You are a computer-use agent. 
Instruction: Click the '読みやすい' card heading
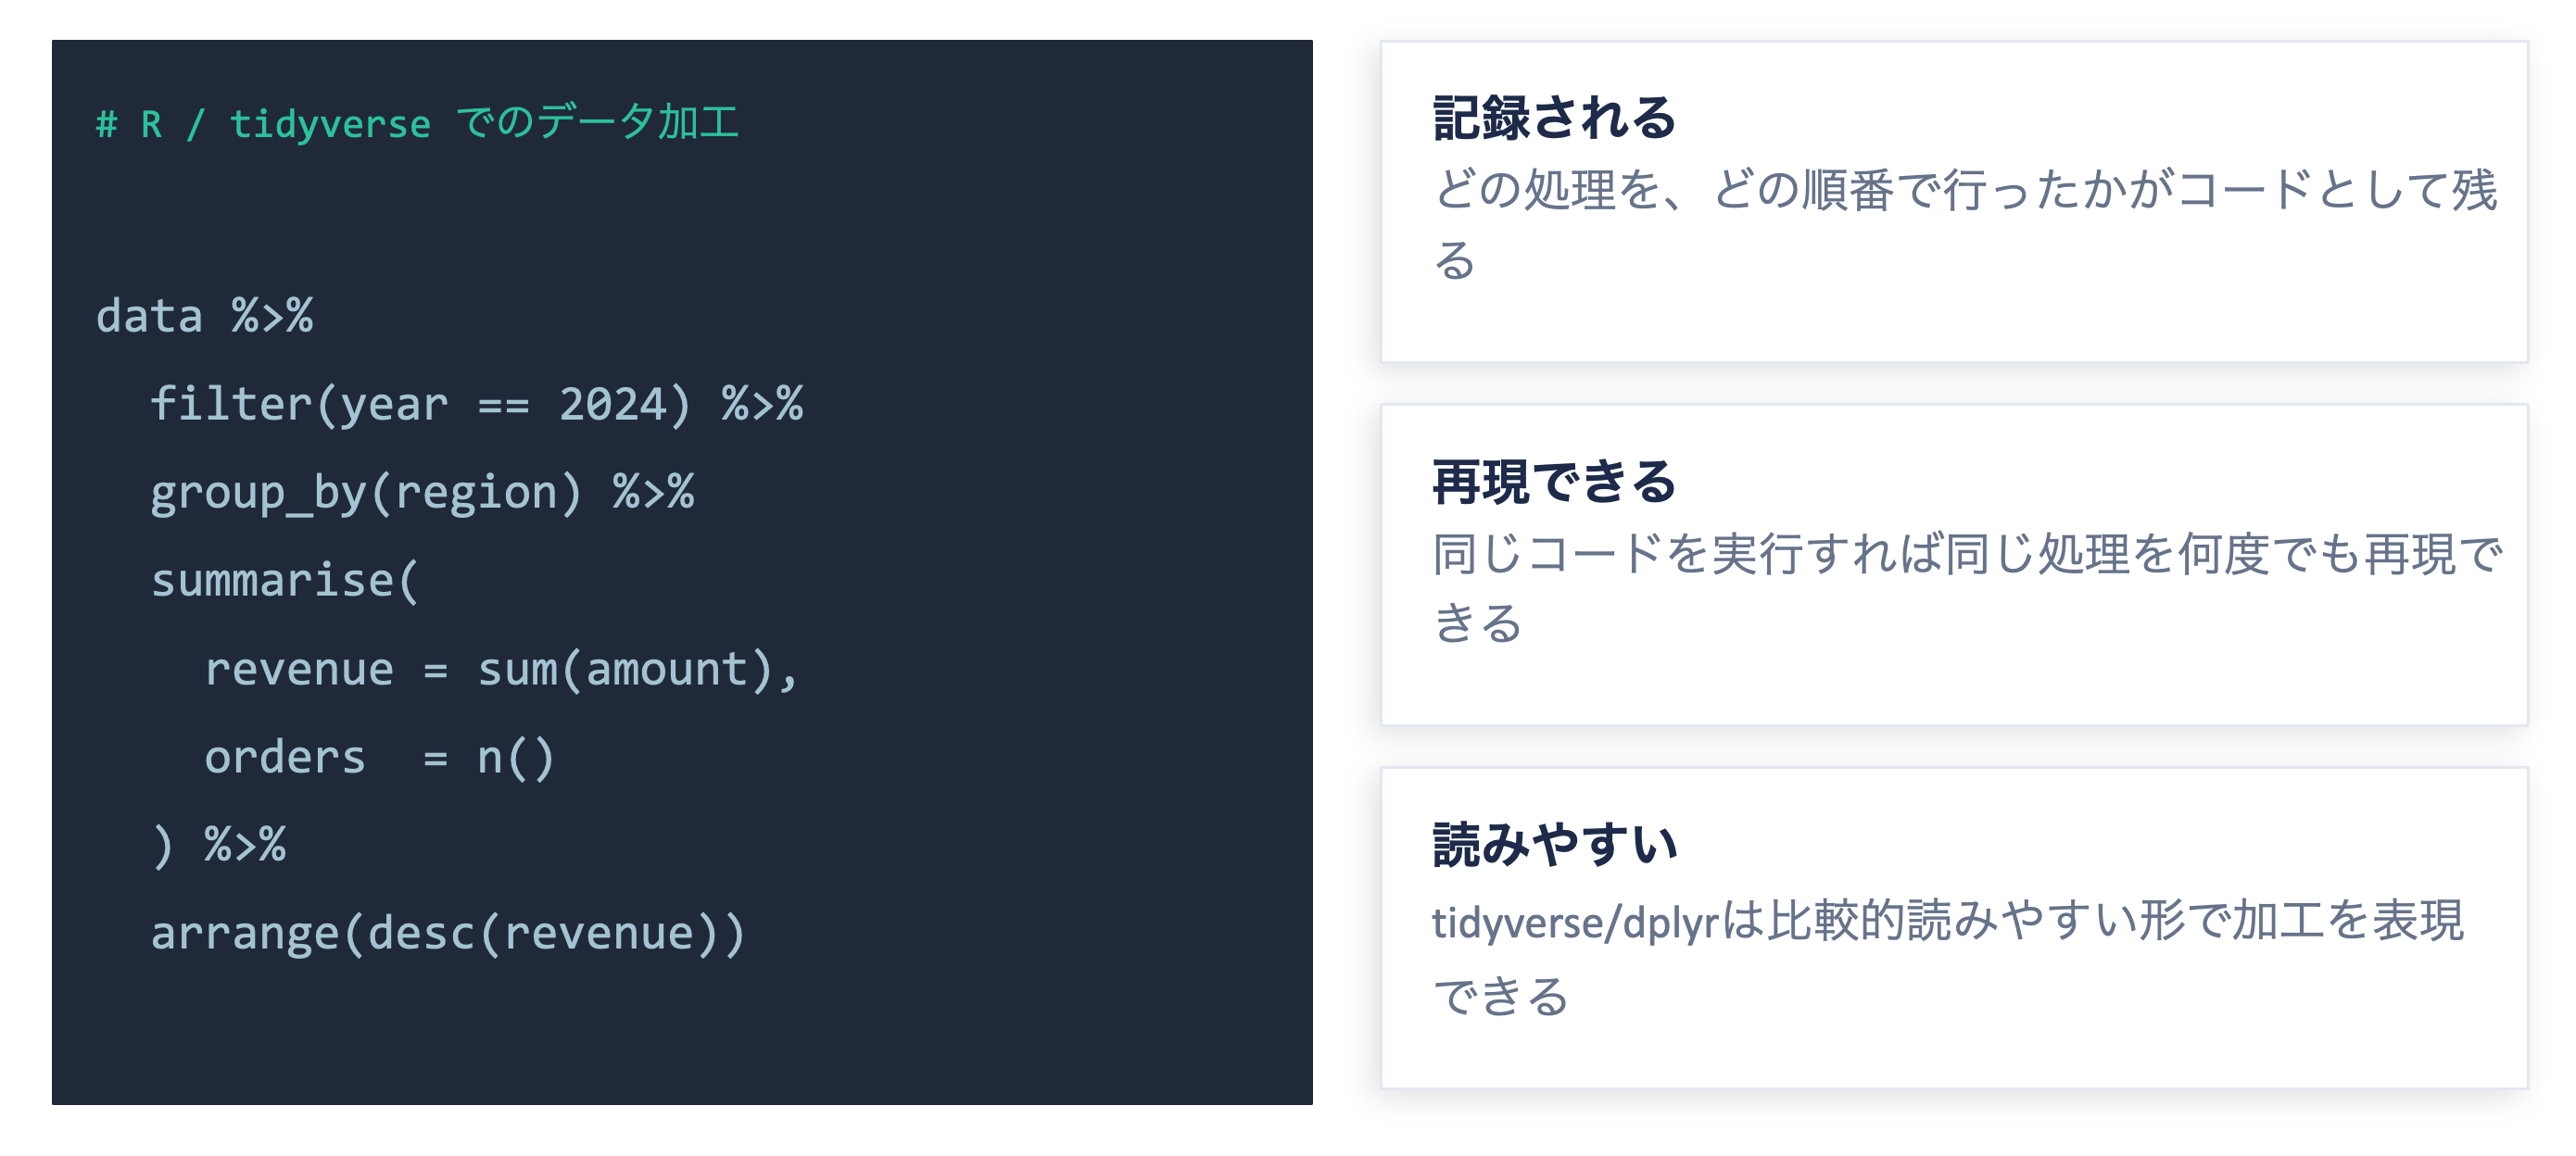click(x=1555, y=845)
